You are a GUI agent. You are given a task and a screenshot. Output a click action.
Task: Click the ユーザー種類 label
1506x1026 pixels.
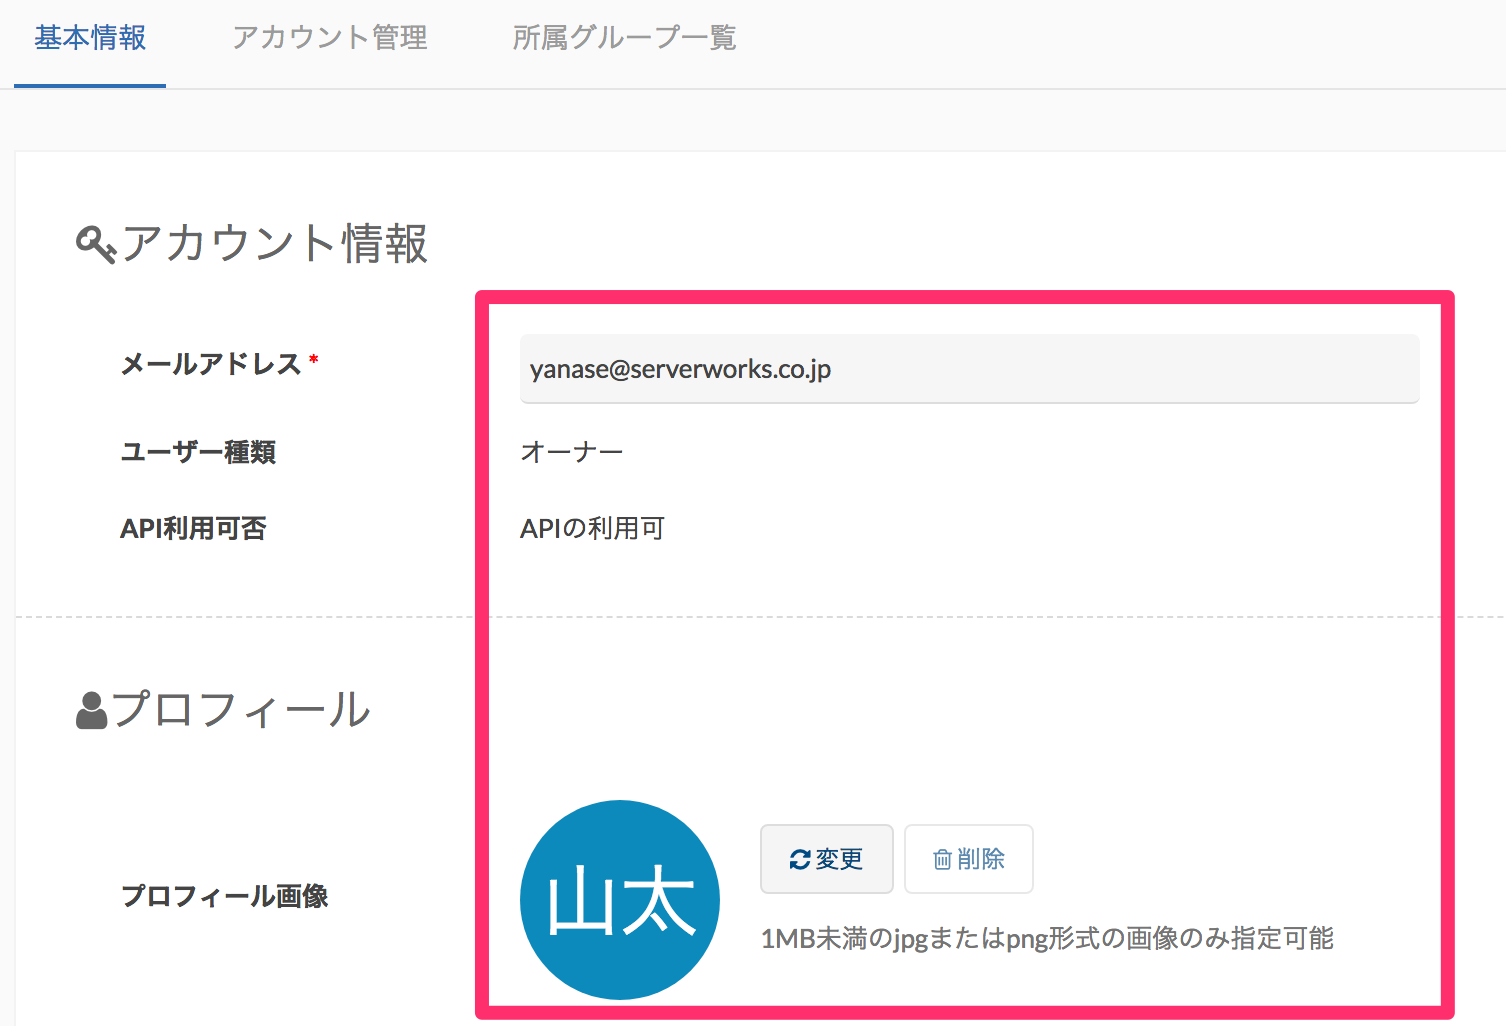(198, 452)
